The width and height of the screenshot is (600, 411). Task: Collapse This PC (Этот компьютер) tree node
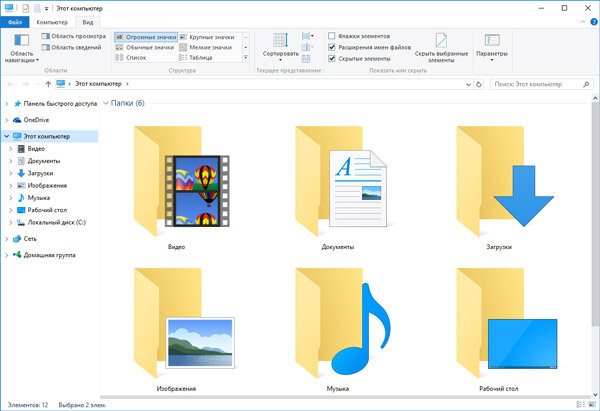point(7,136)
